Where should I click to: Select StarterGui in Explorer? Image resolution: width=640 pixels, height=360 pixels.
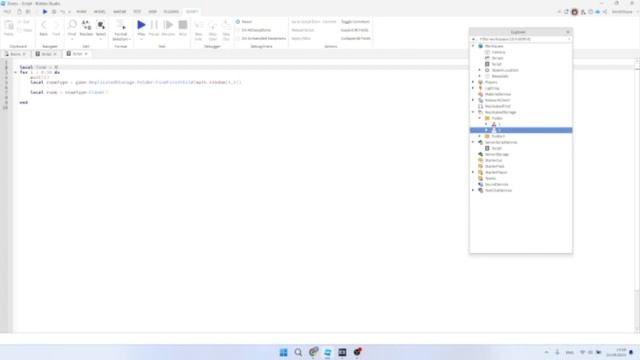(493, 160)
